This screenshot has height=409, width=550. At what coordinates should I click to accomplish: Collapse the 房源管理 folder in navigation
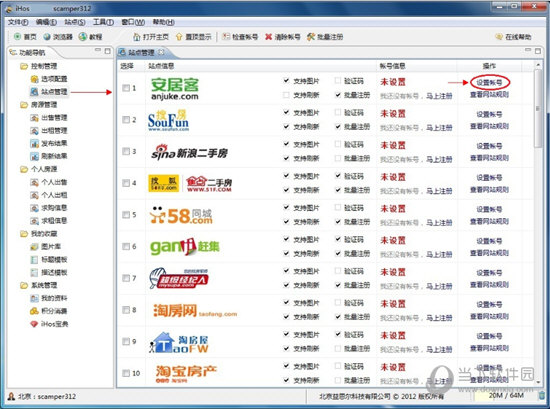[x=24, y=105]
